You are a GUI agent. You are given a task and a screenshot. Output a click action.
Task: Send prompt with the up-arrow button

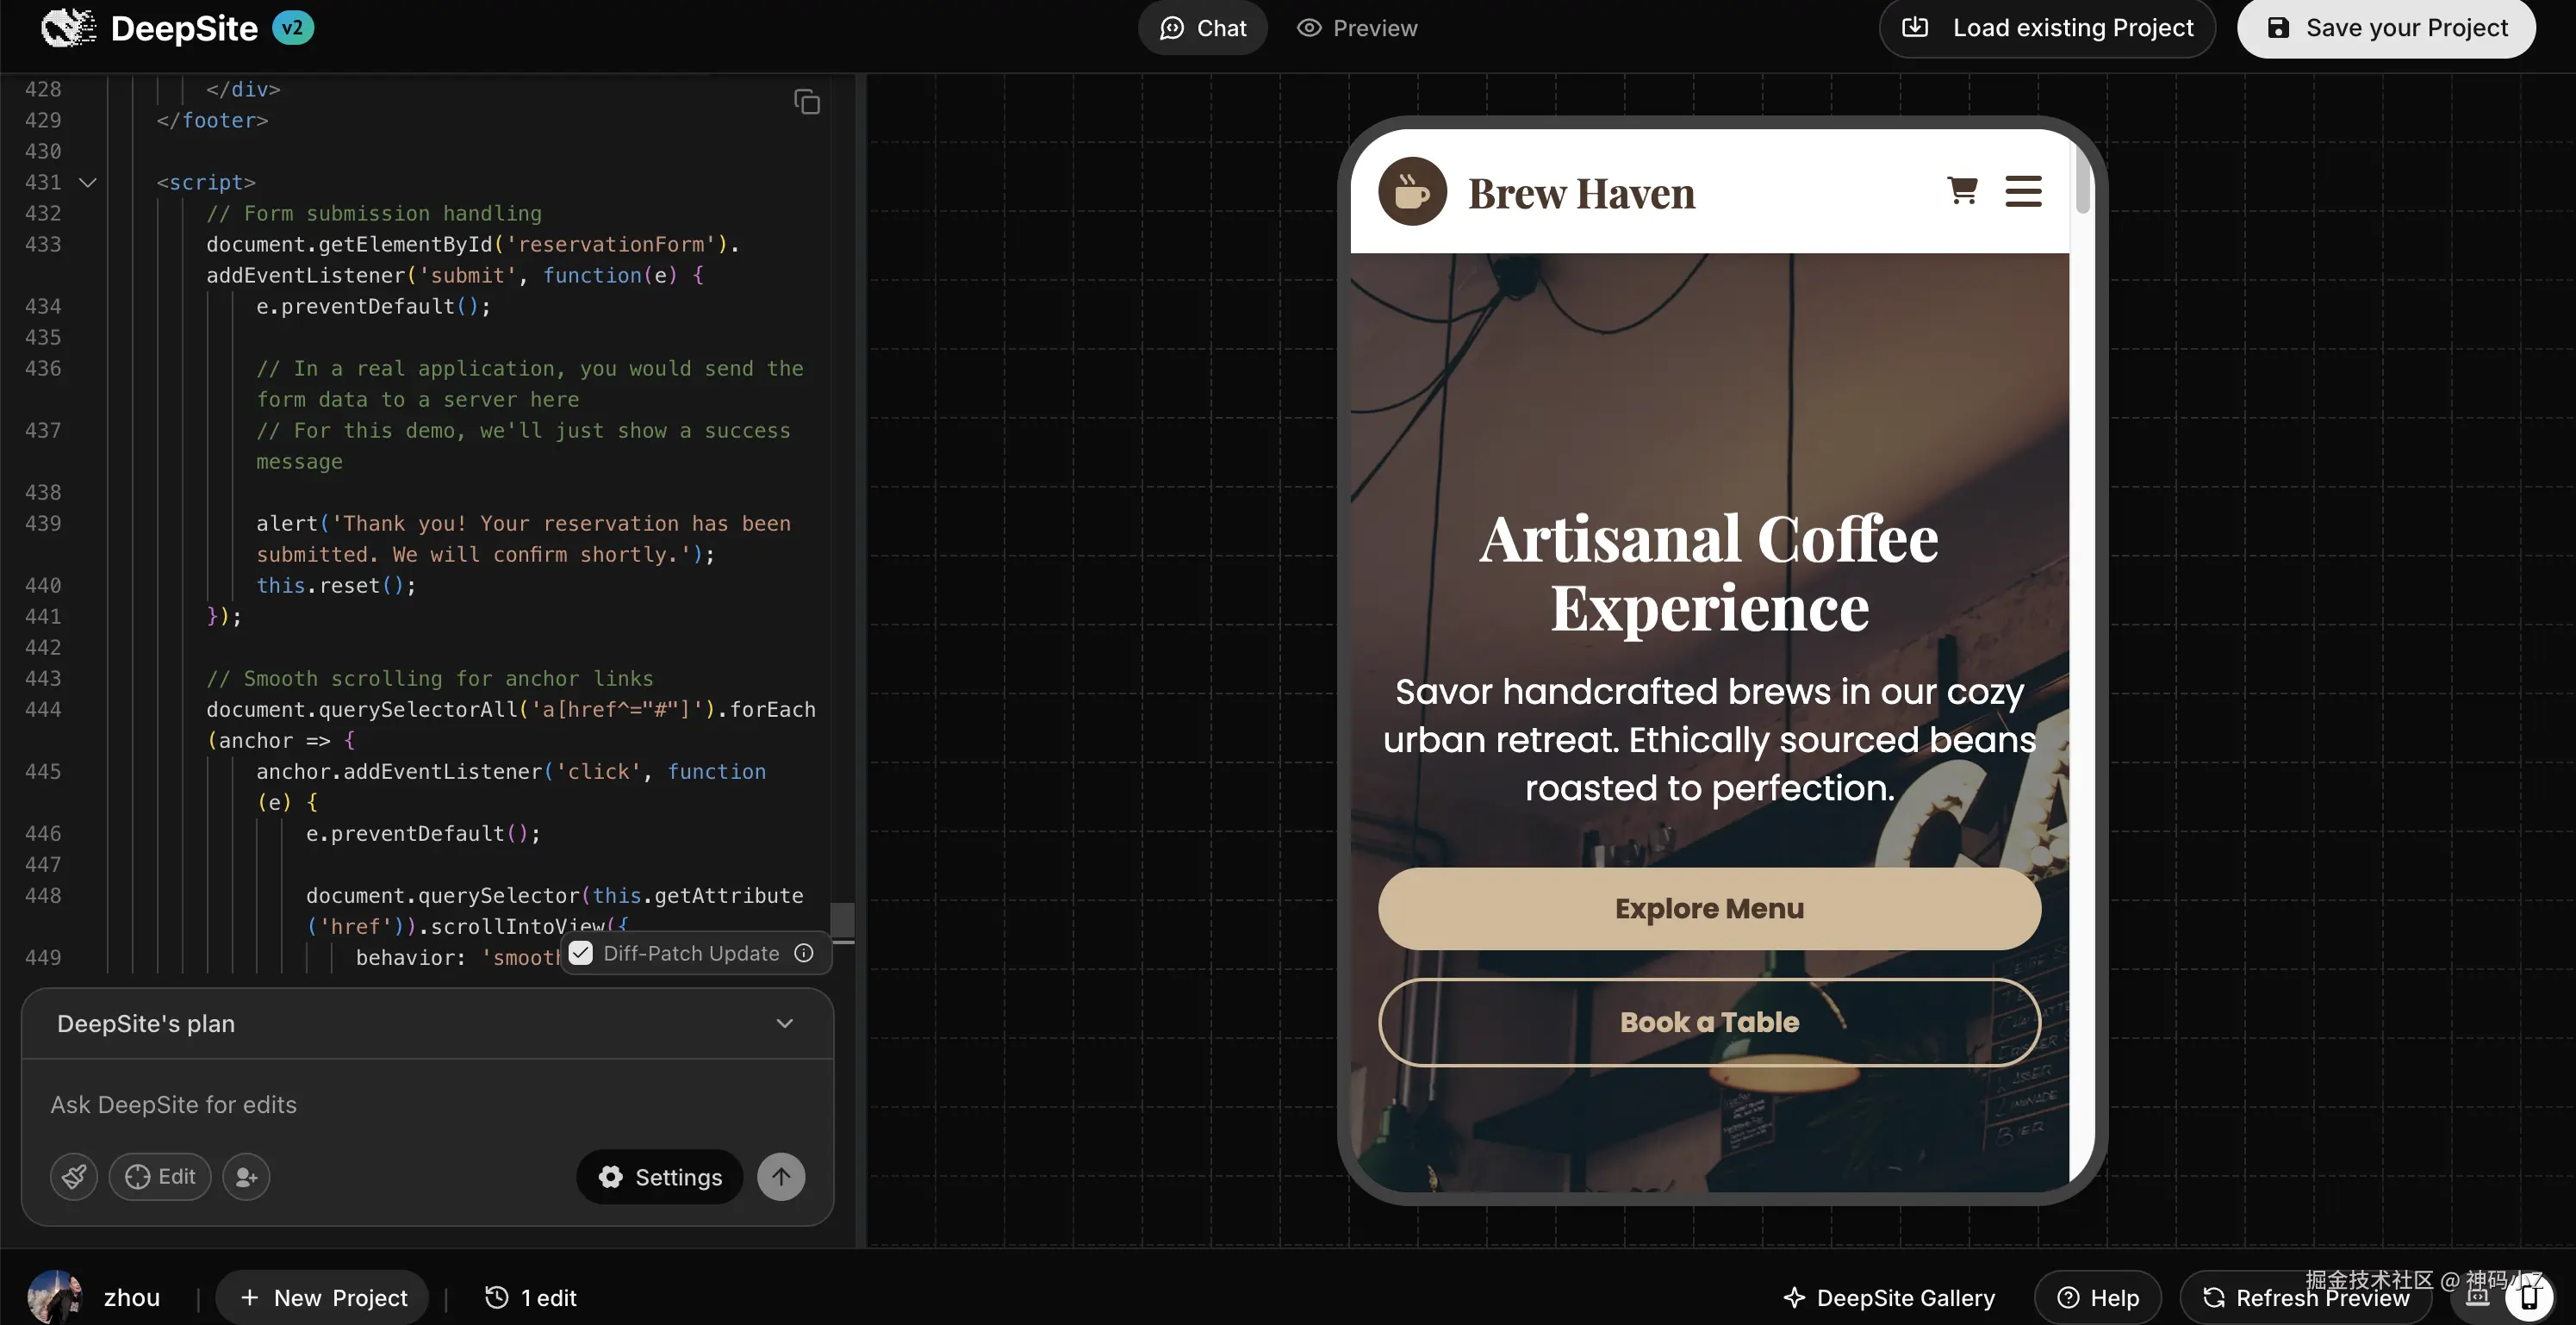click(x=781, y=1176)
